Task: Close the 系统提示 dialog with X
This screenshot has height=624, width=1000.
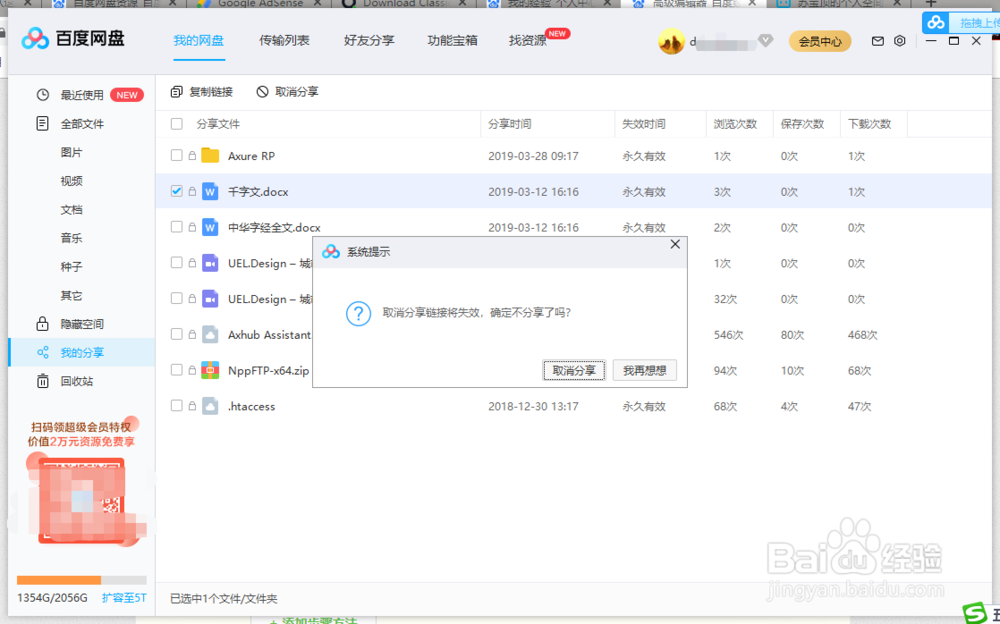Action: (x=675, y=244)
